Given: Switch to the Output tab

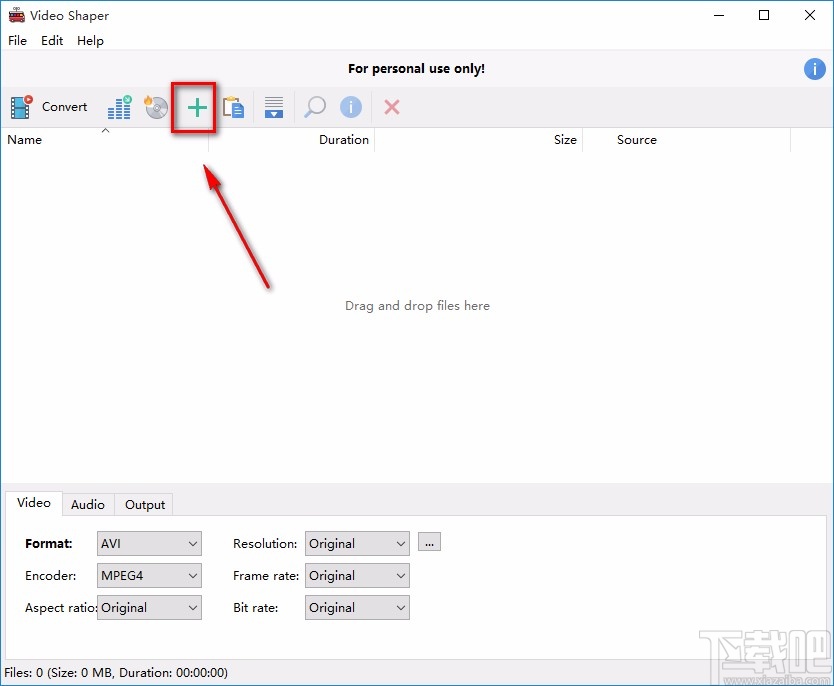Looking at the screenshot, I should coord(145,505).
